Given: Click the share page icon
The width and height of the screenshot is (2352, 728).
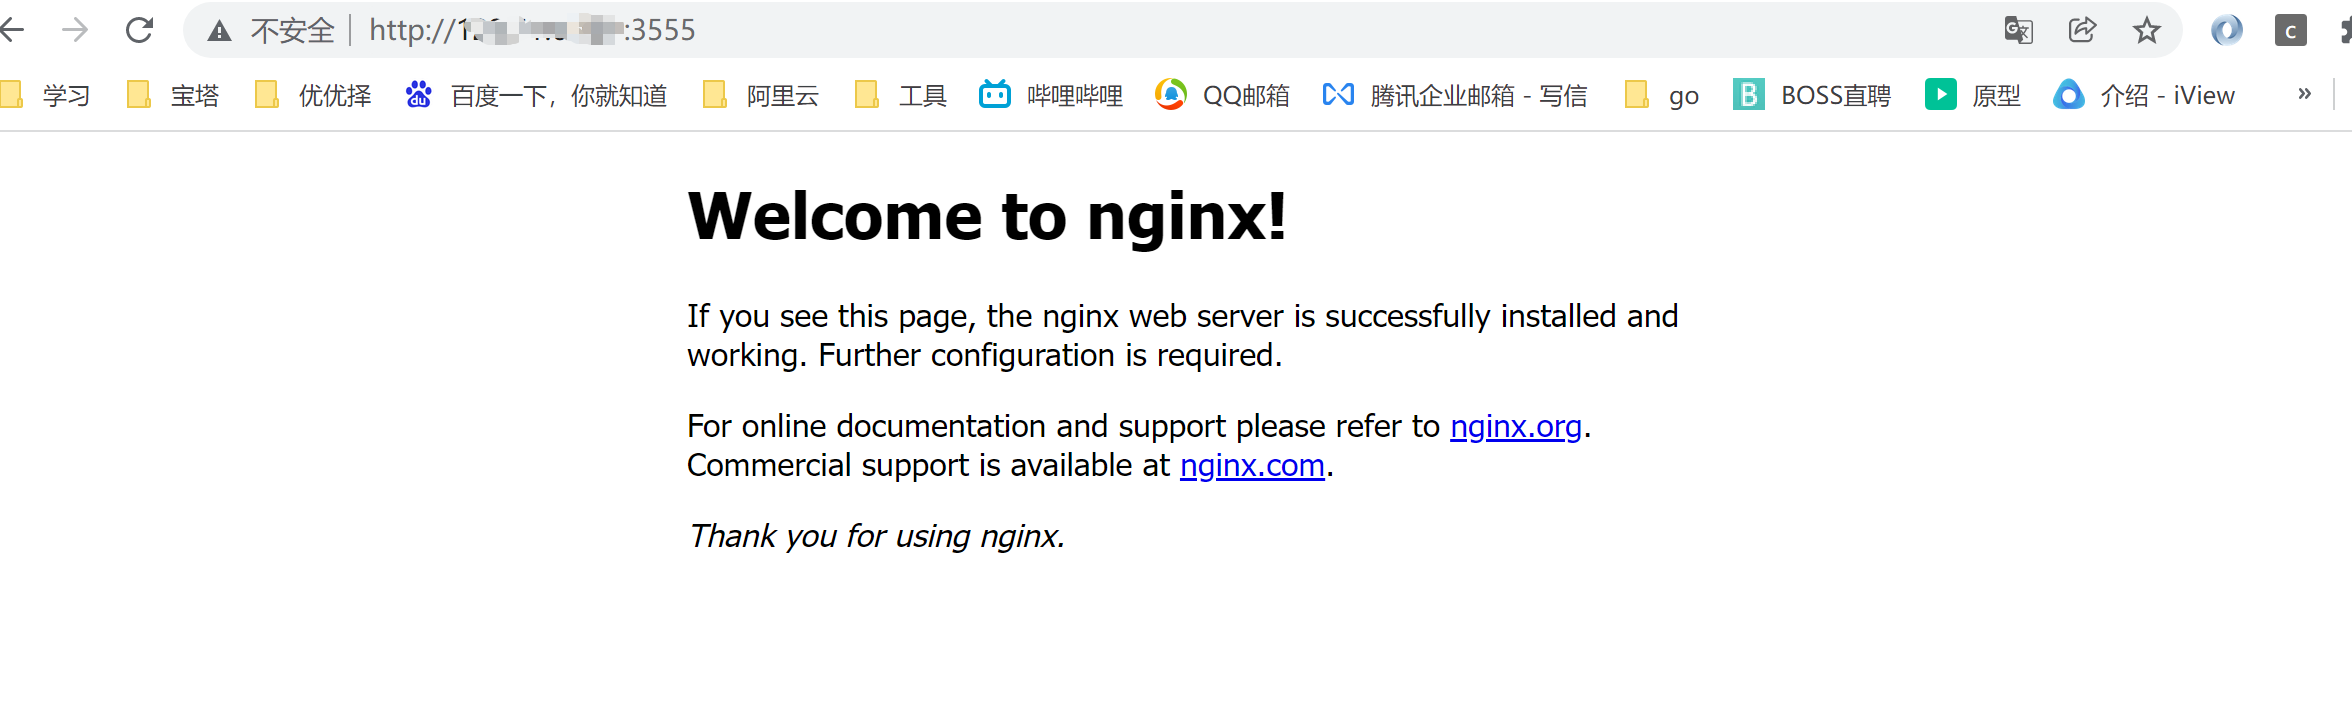Looking at the screenshot, I should pos(2082,30).
